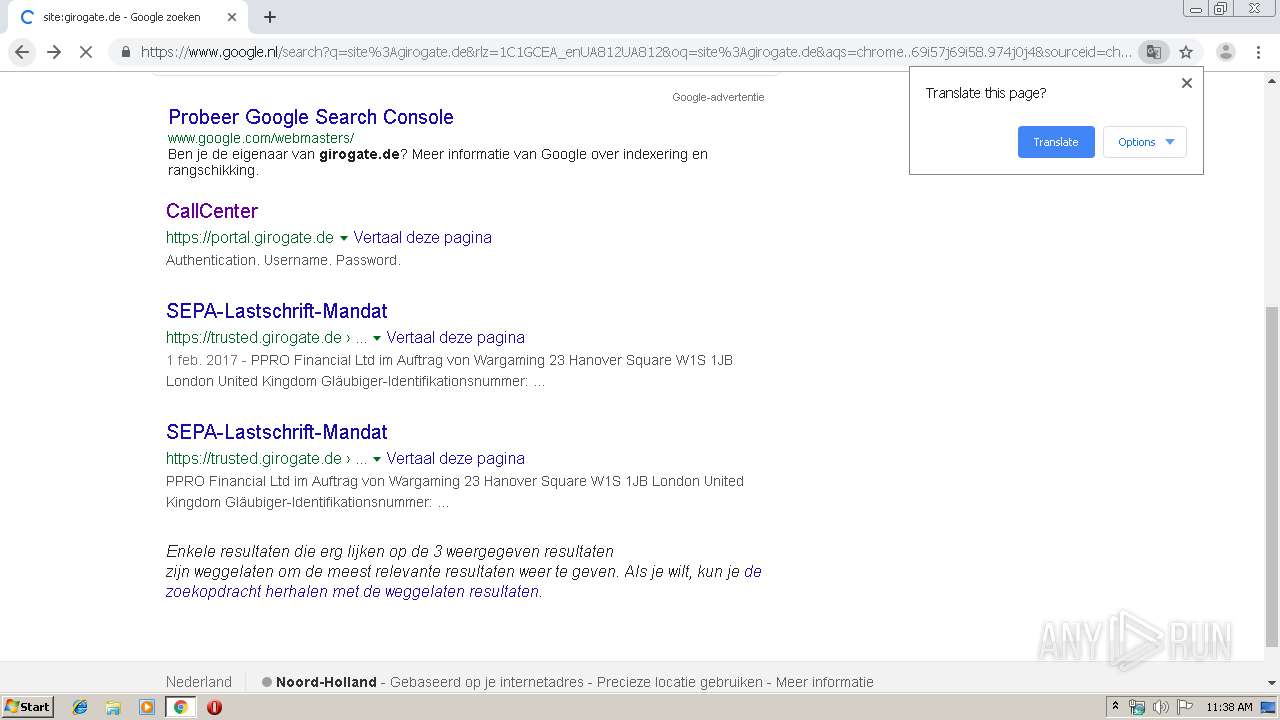Viewport: 1280px width, 720px height.
Task: Open Windows Media Player from taskbar
Action: click(147, 707)
